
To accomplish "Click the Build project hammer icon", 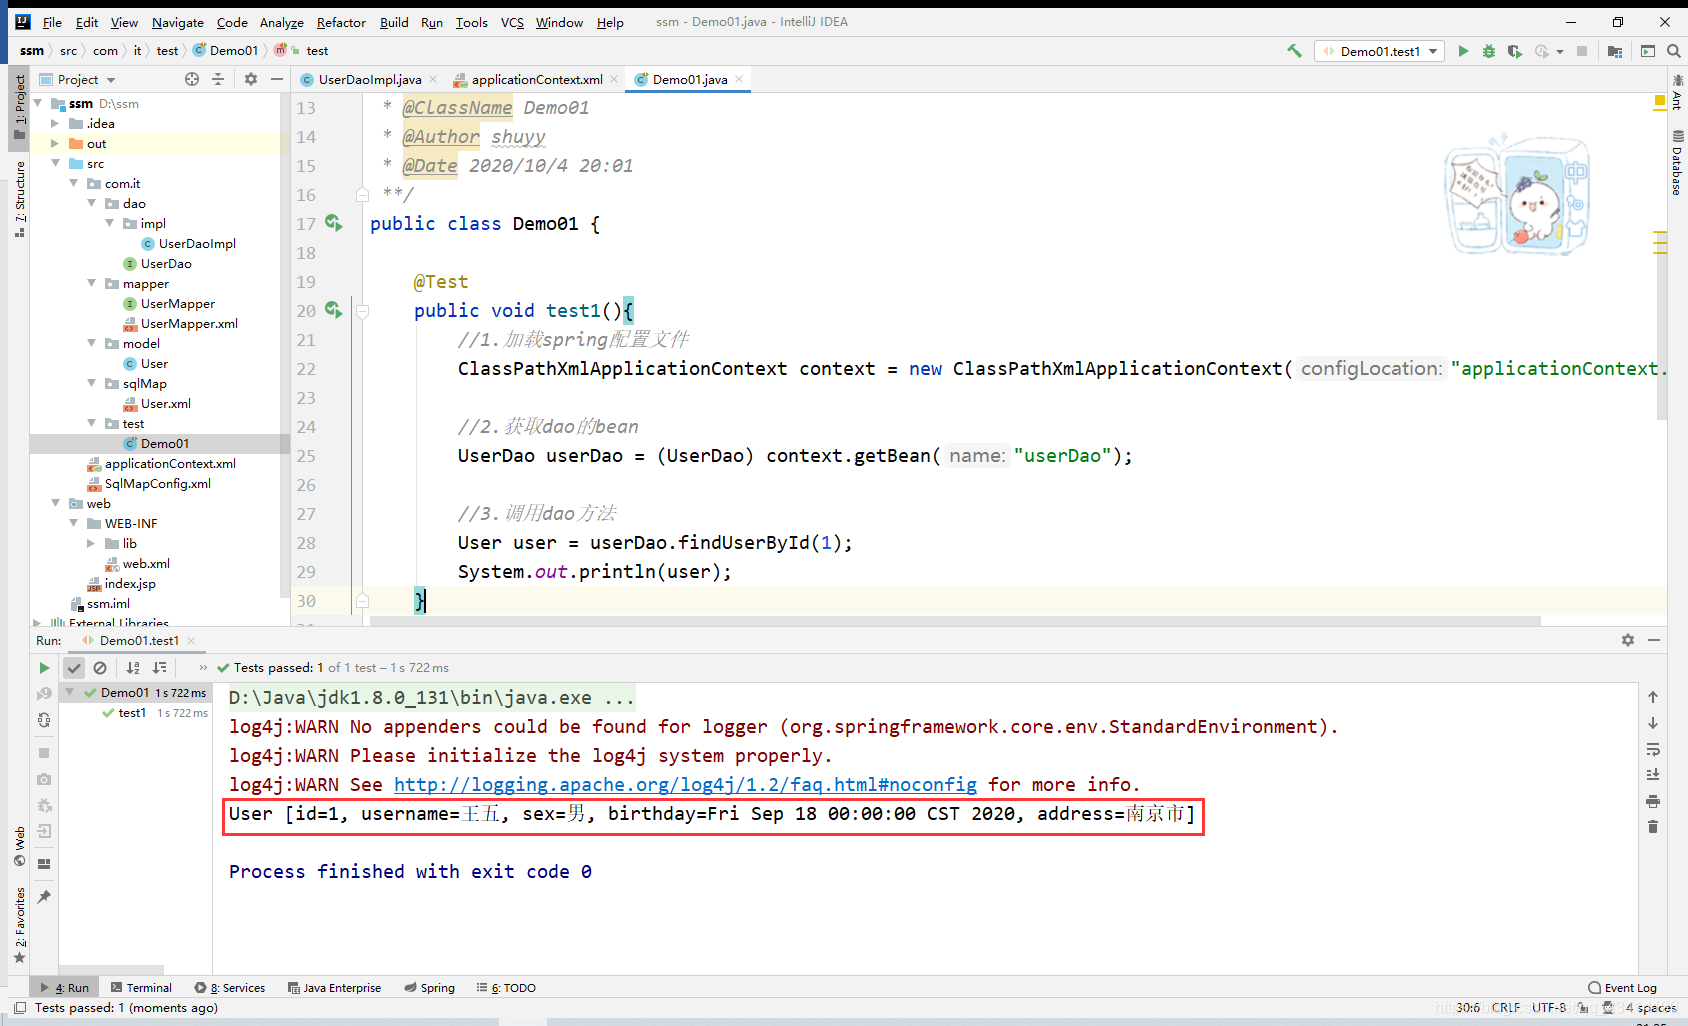I will click(1294, 51).
